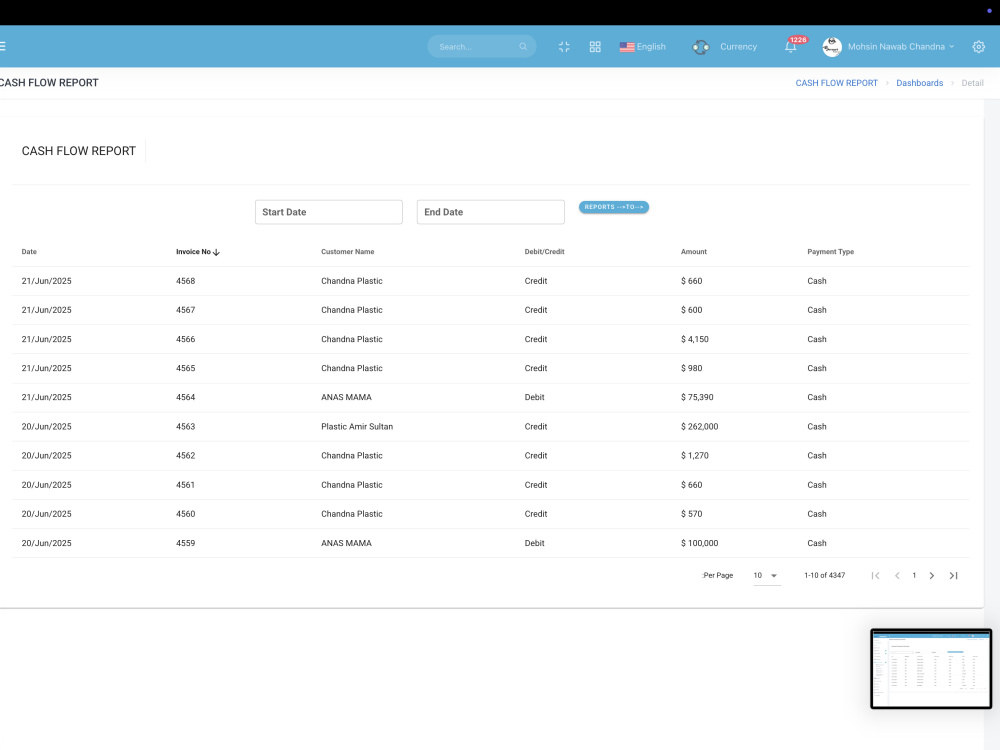Select invoice number 4567

click(x=186, y=310)
